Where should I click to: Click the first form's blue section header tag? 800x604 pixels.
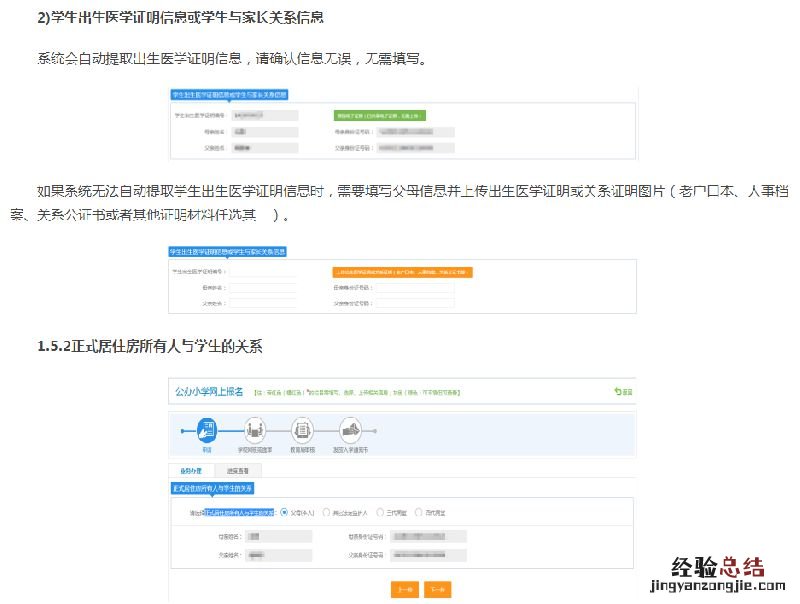point(229,95)
